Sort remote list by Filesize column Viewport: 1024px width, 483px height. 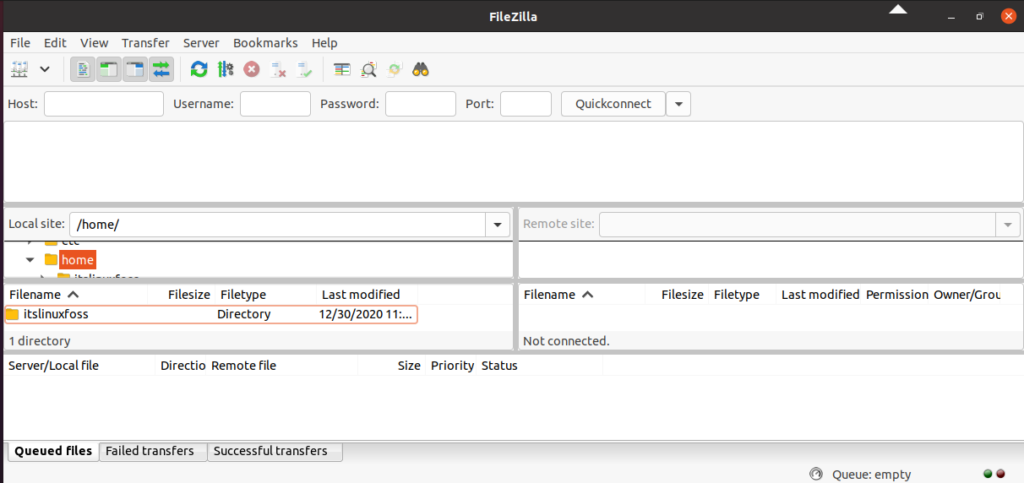pos(678,294)
